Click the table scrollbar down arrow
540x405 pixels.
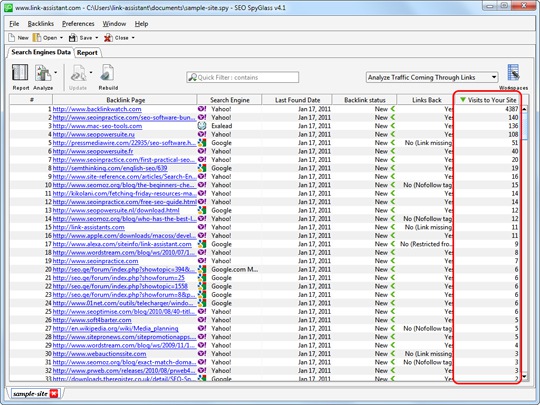pos(524,377)
